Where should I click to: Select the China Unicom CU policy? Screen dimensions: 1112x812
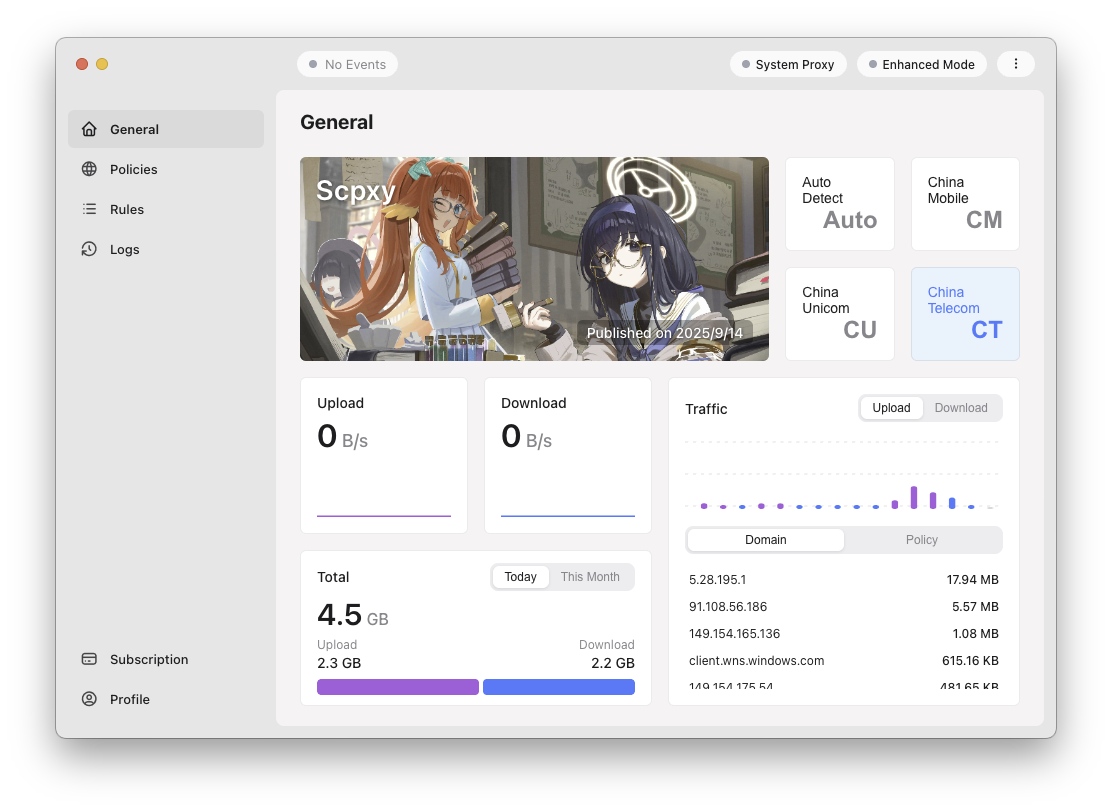tap(839, 313)
